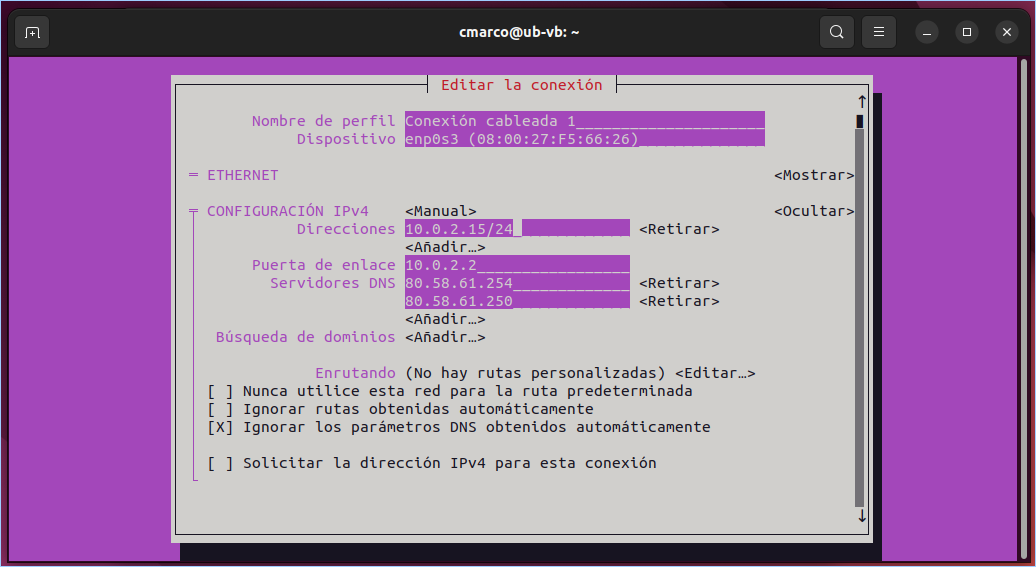Click the scroll down arrow
Image resolution: width=1036 pixels, height=567 pixels.
[x=861, y=516]
